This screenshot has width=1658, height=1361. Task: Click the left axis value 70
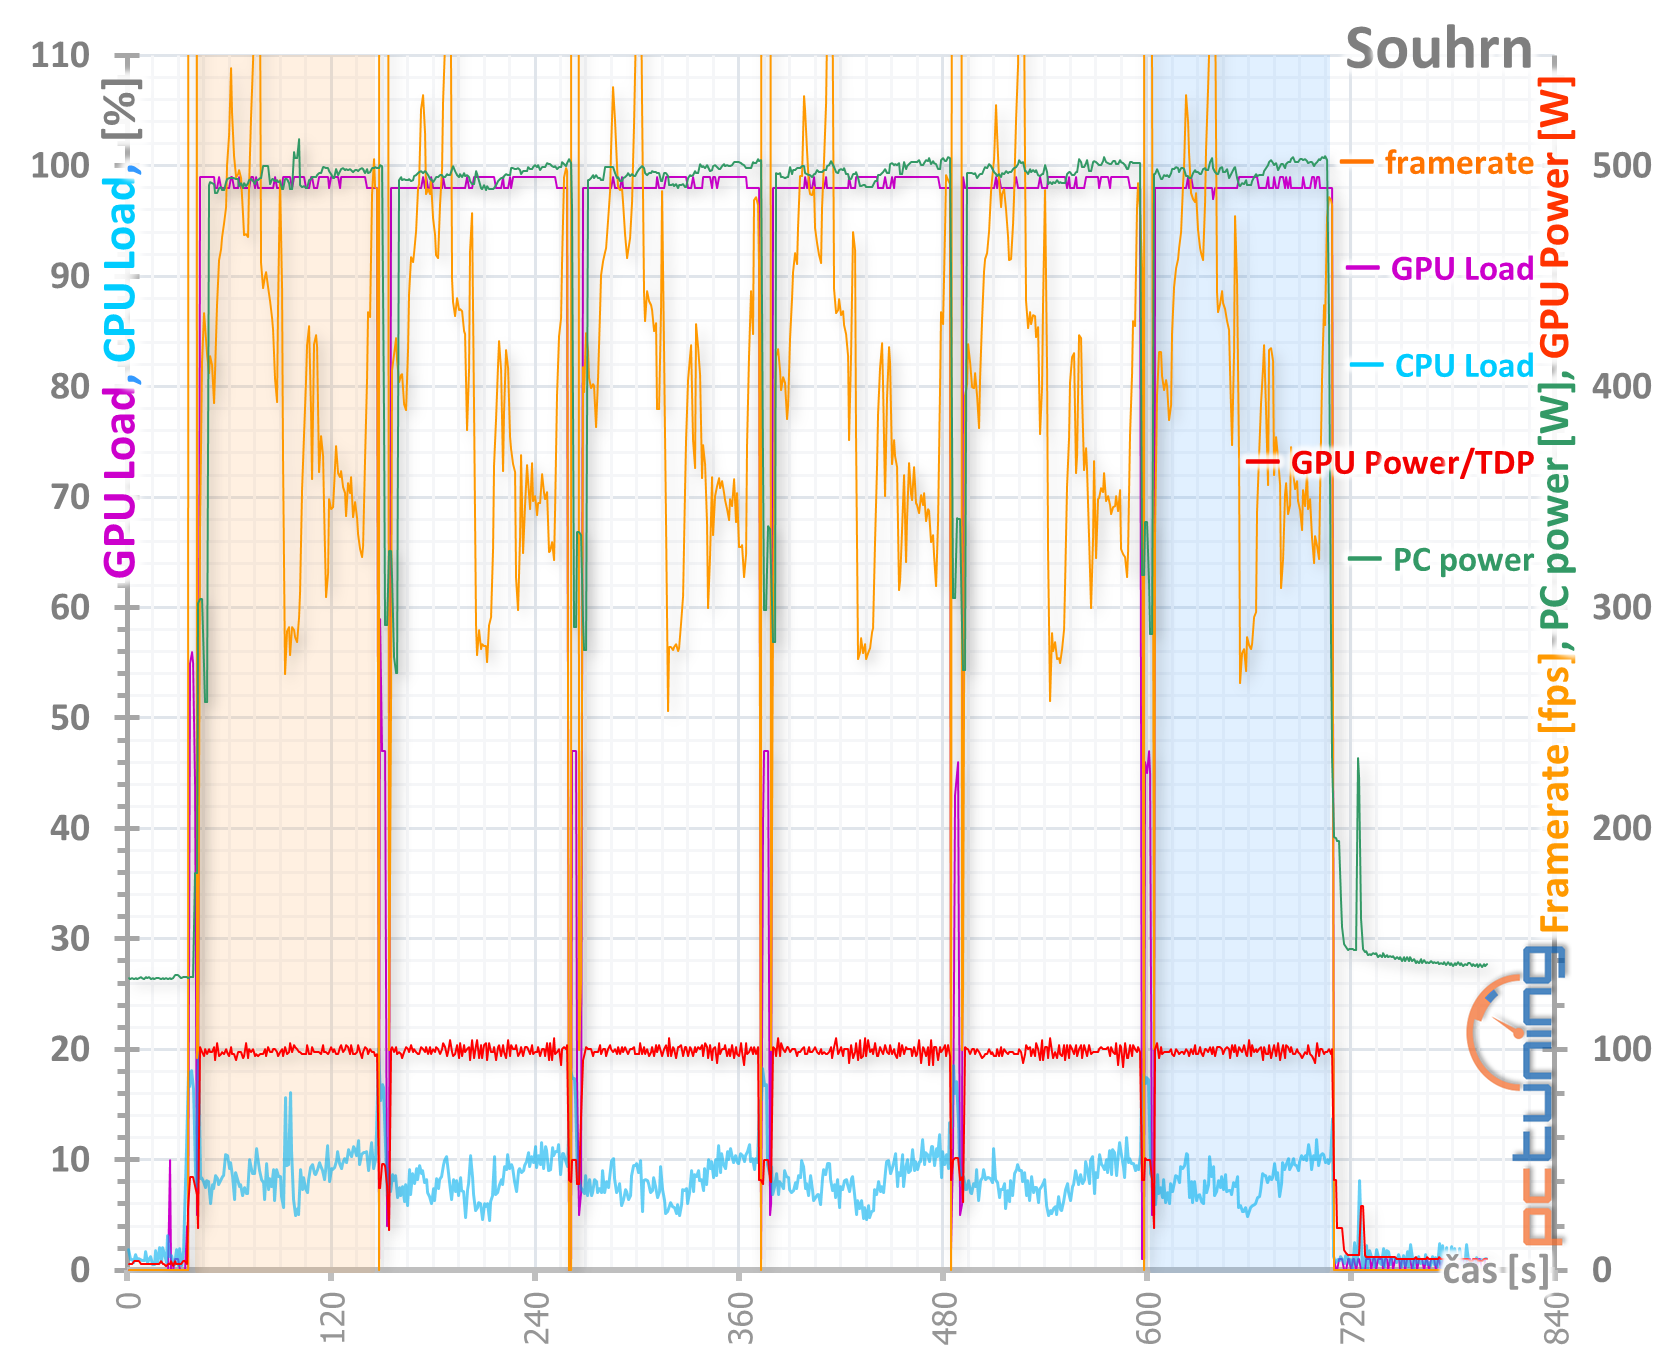(70, 497)
